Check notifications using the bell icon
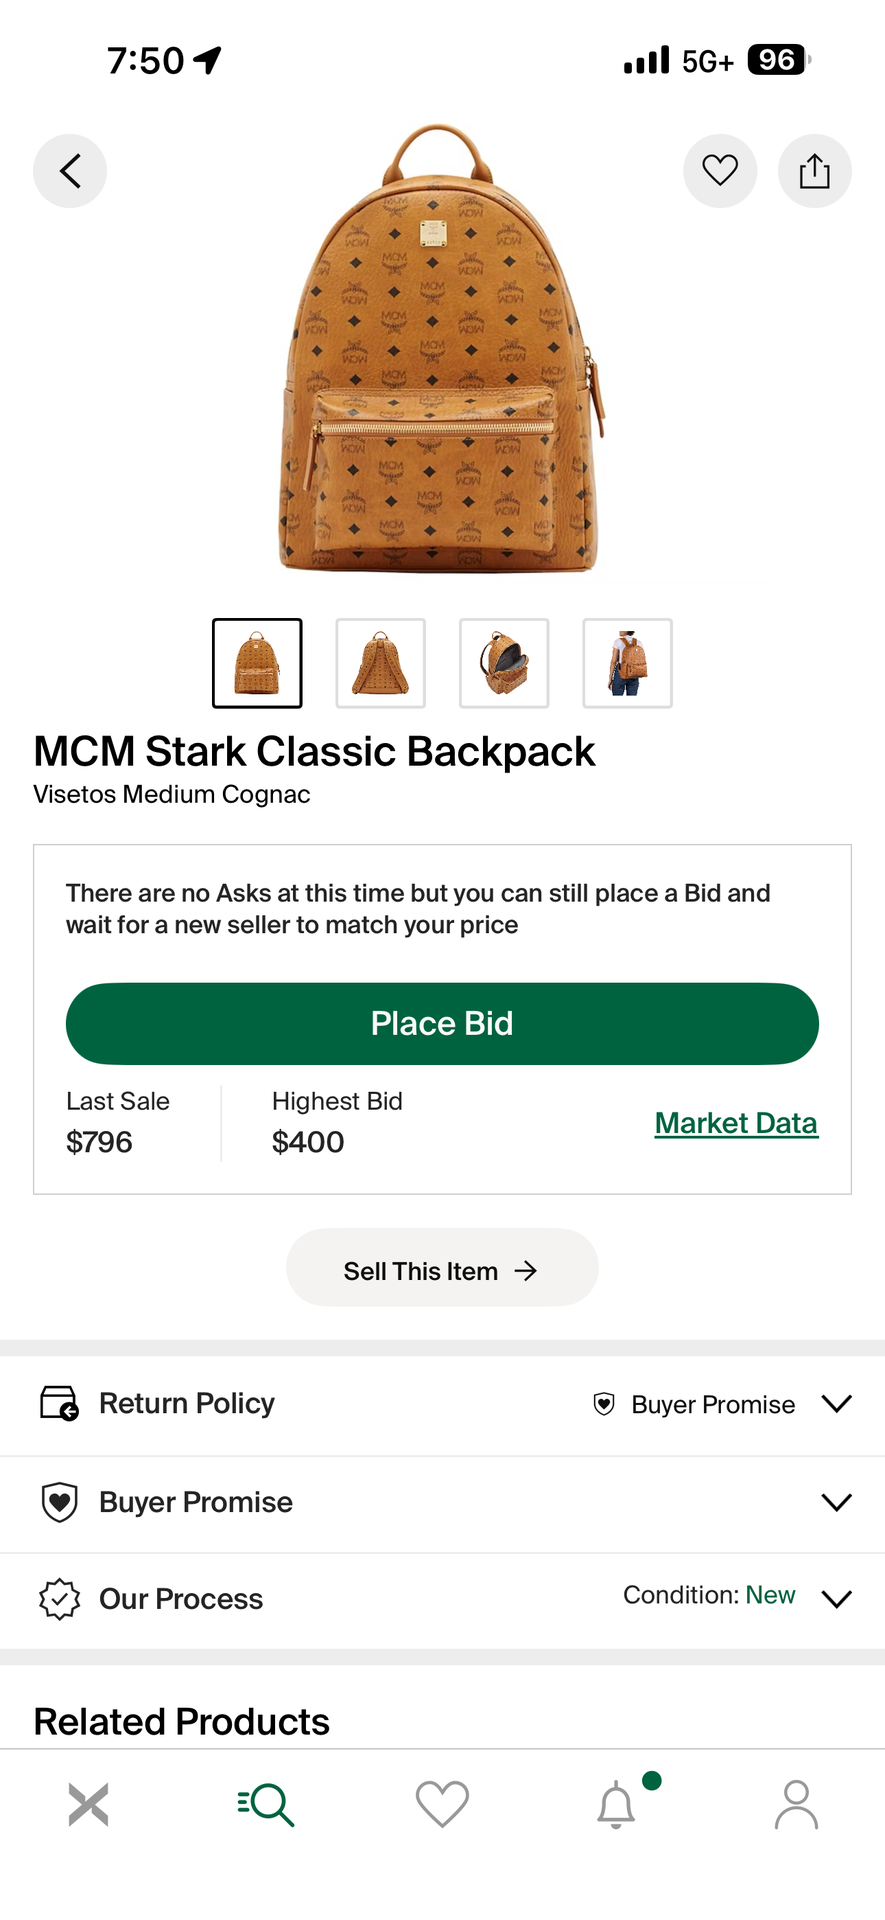Viewport: 885px width, 1920px height. (618, 1804)
